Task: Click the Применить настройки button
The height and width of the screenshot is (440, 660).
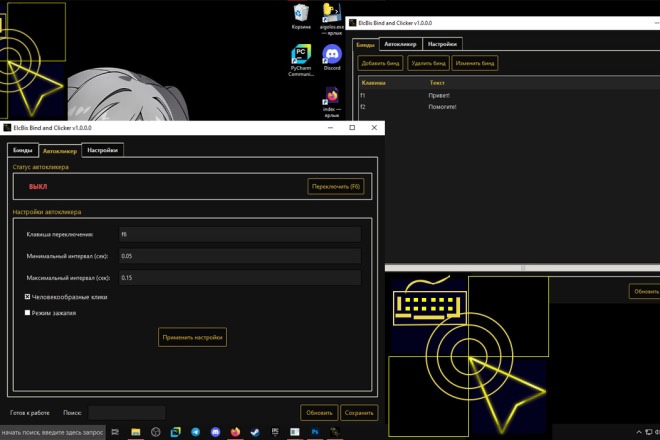Action: coord(192,337)
